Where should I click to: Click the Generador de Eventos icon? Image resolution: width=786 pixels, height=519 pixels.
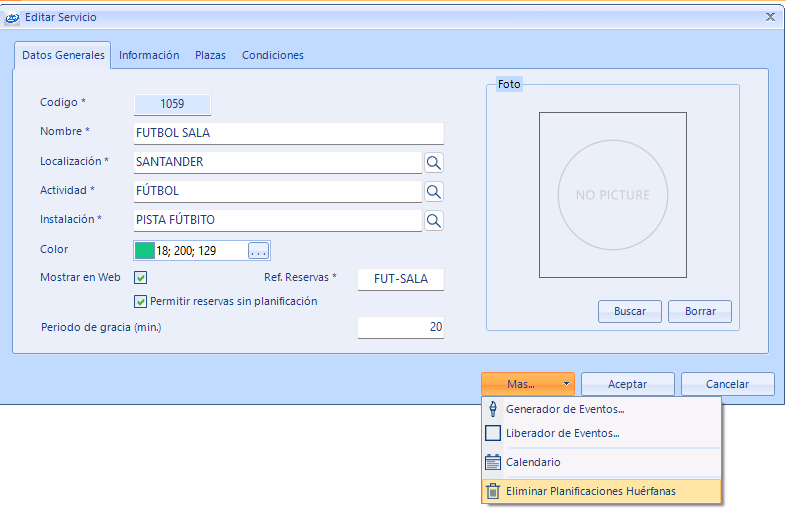[x=492, y=409]
